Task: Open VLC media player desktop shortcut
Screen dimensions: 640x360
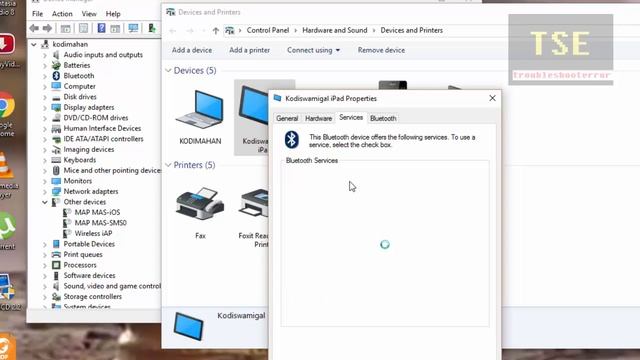Action: point(6,165)
